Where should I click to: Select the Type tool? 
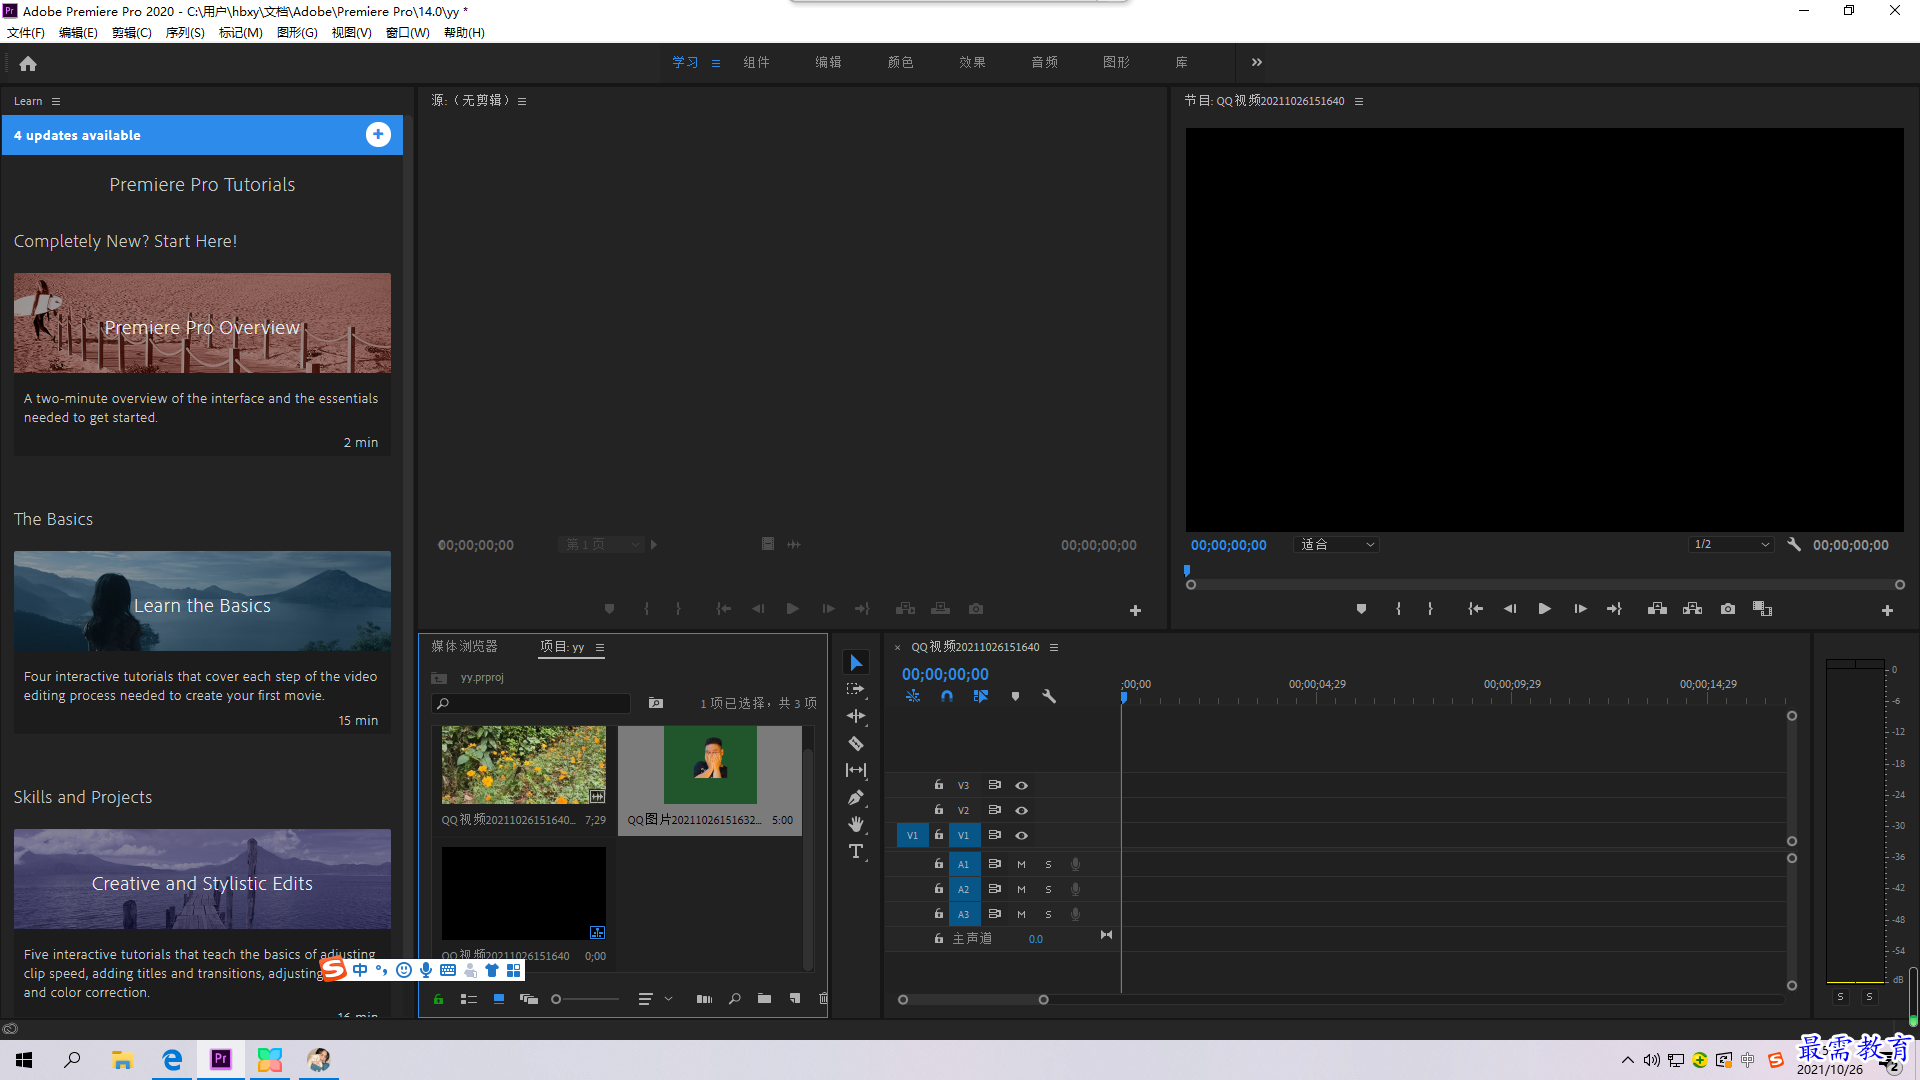tap(856, 851)
